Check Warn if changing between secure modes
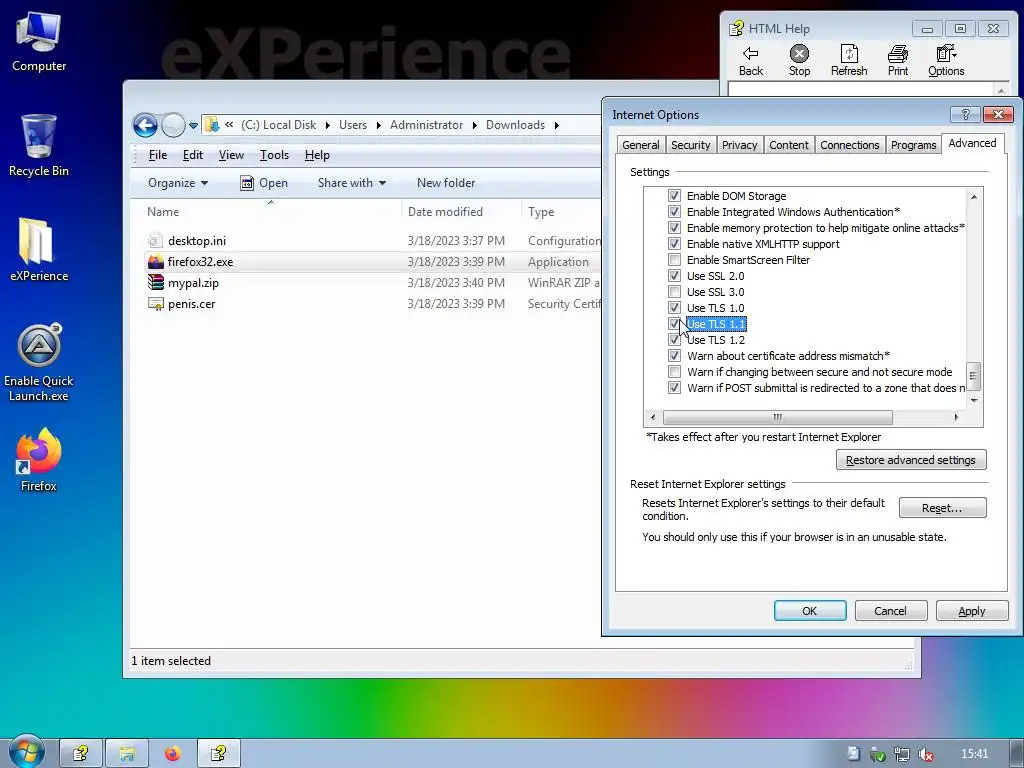The width and height of the screenshot is (1024, 768). tap(674, 372)
